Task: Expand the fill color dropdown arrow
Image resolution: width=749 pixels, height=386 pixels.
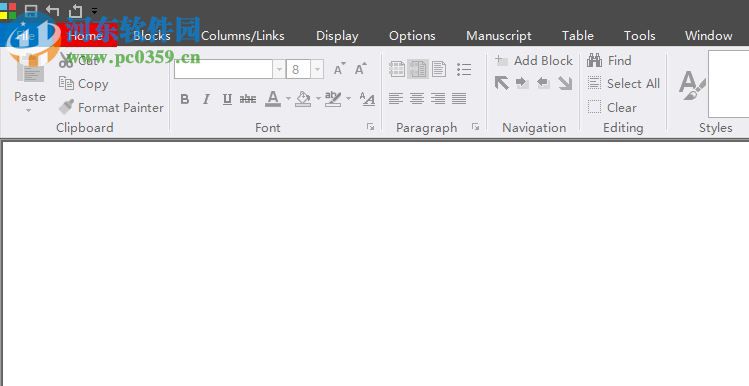Action: [318, 99]
